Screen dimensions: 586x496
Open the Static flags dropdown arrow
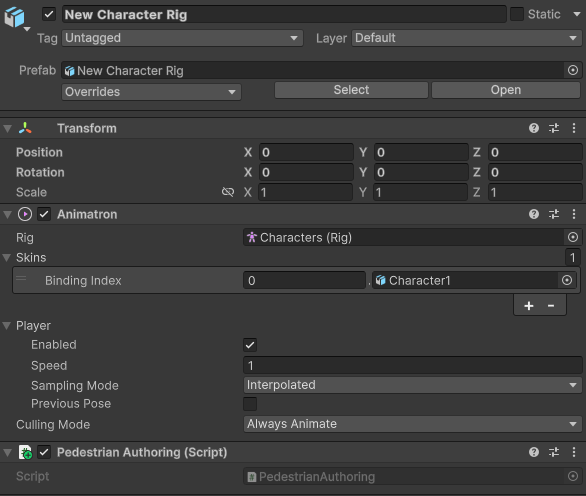pos(577,14)
